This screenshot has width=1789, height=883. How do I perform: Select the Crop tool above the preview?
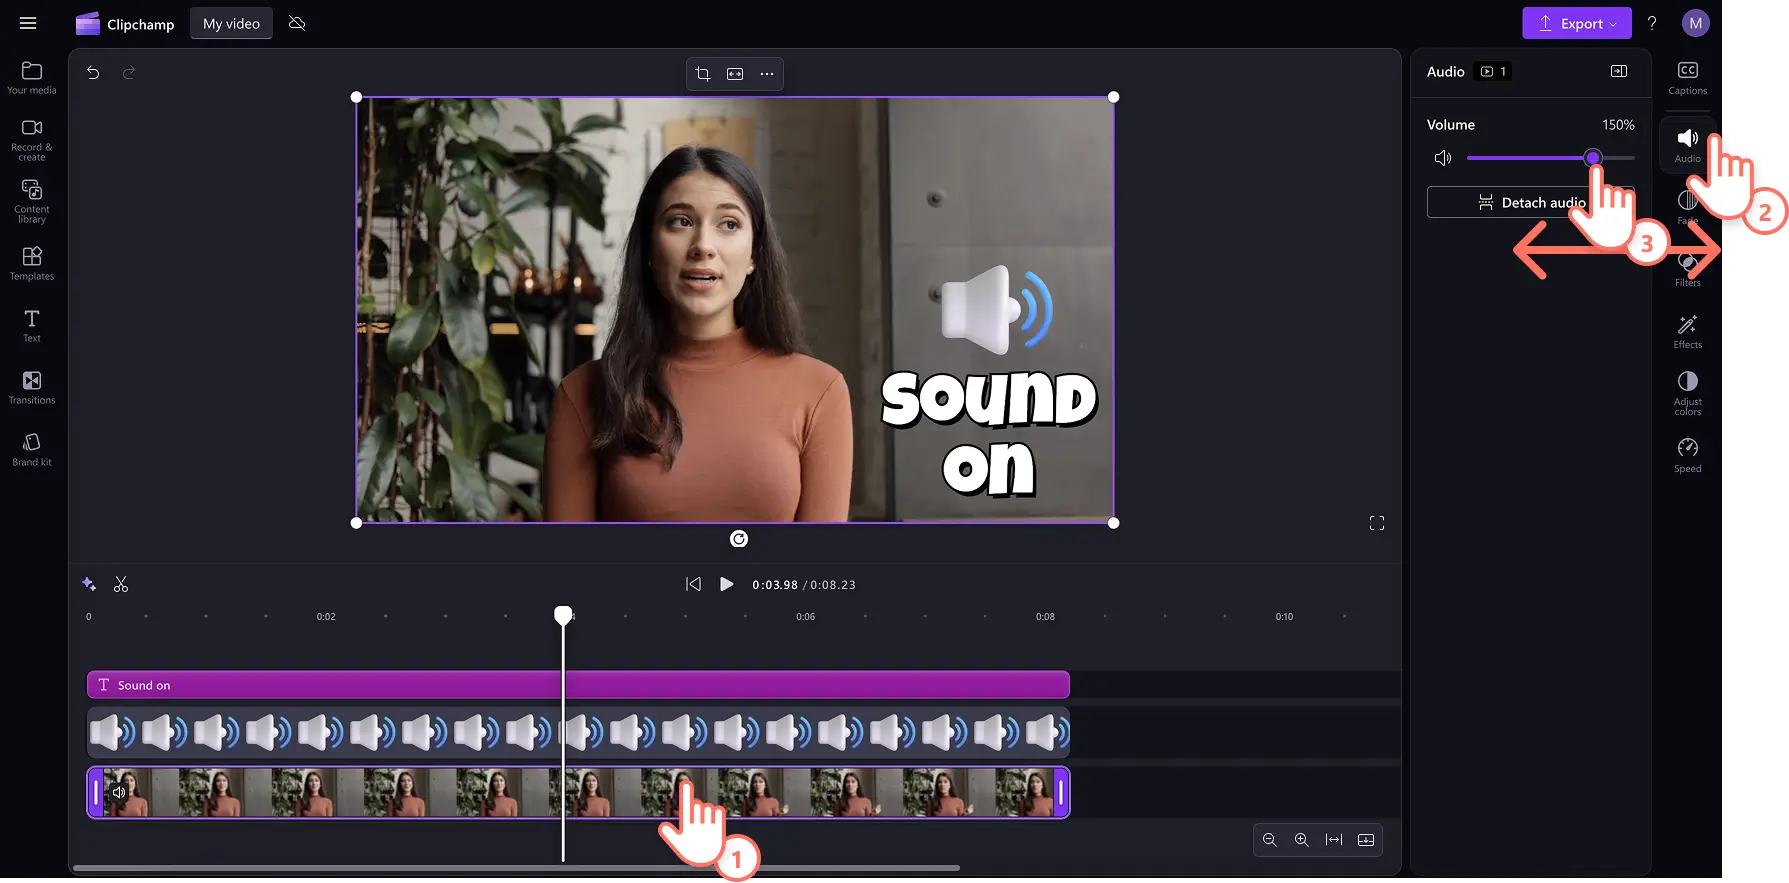coord(703,74)
